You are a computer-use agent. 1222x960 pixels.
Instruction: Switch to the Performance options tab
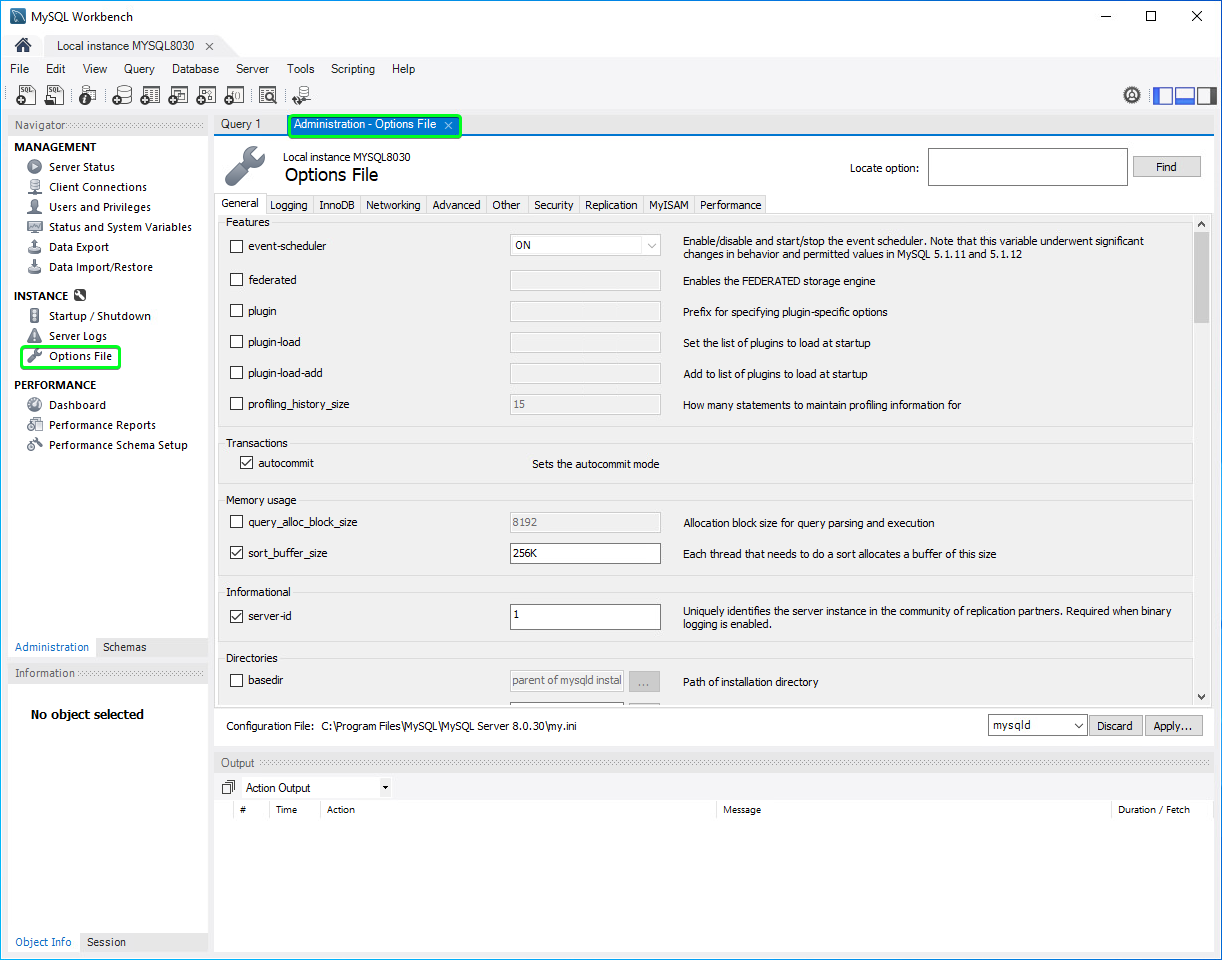pyautogui.click(x=730, y=205)
